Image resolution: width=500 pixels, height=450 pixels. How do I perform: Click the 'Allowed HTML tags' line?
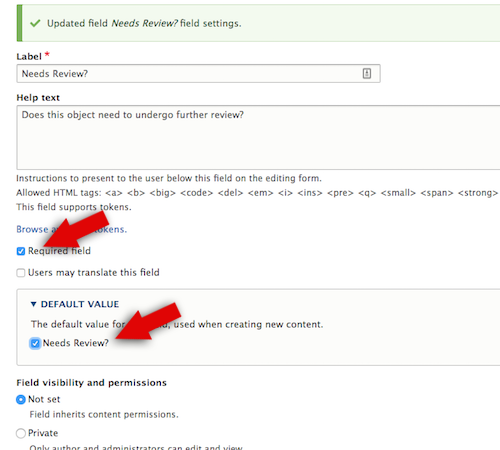point(257,193)
